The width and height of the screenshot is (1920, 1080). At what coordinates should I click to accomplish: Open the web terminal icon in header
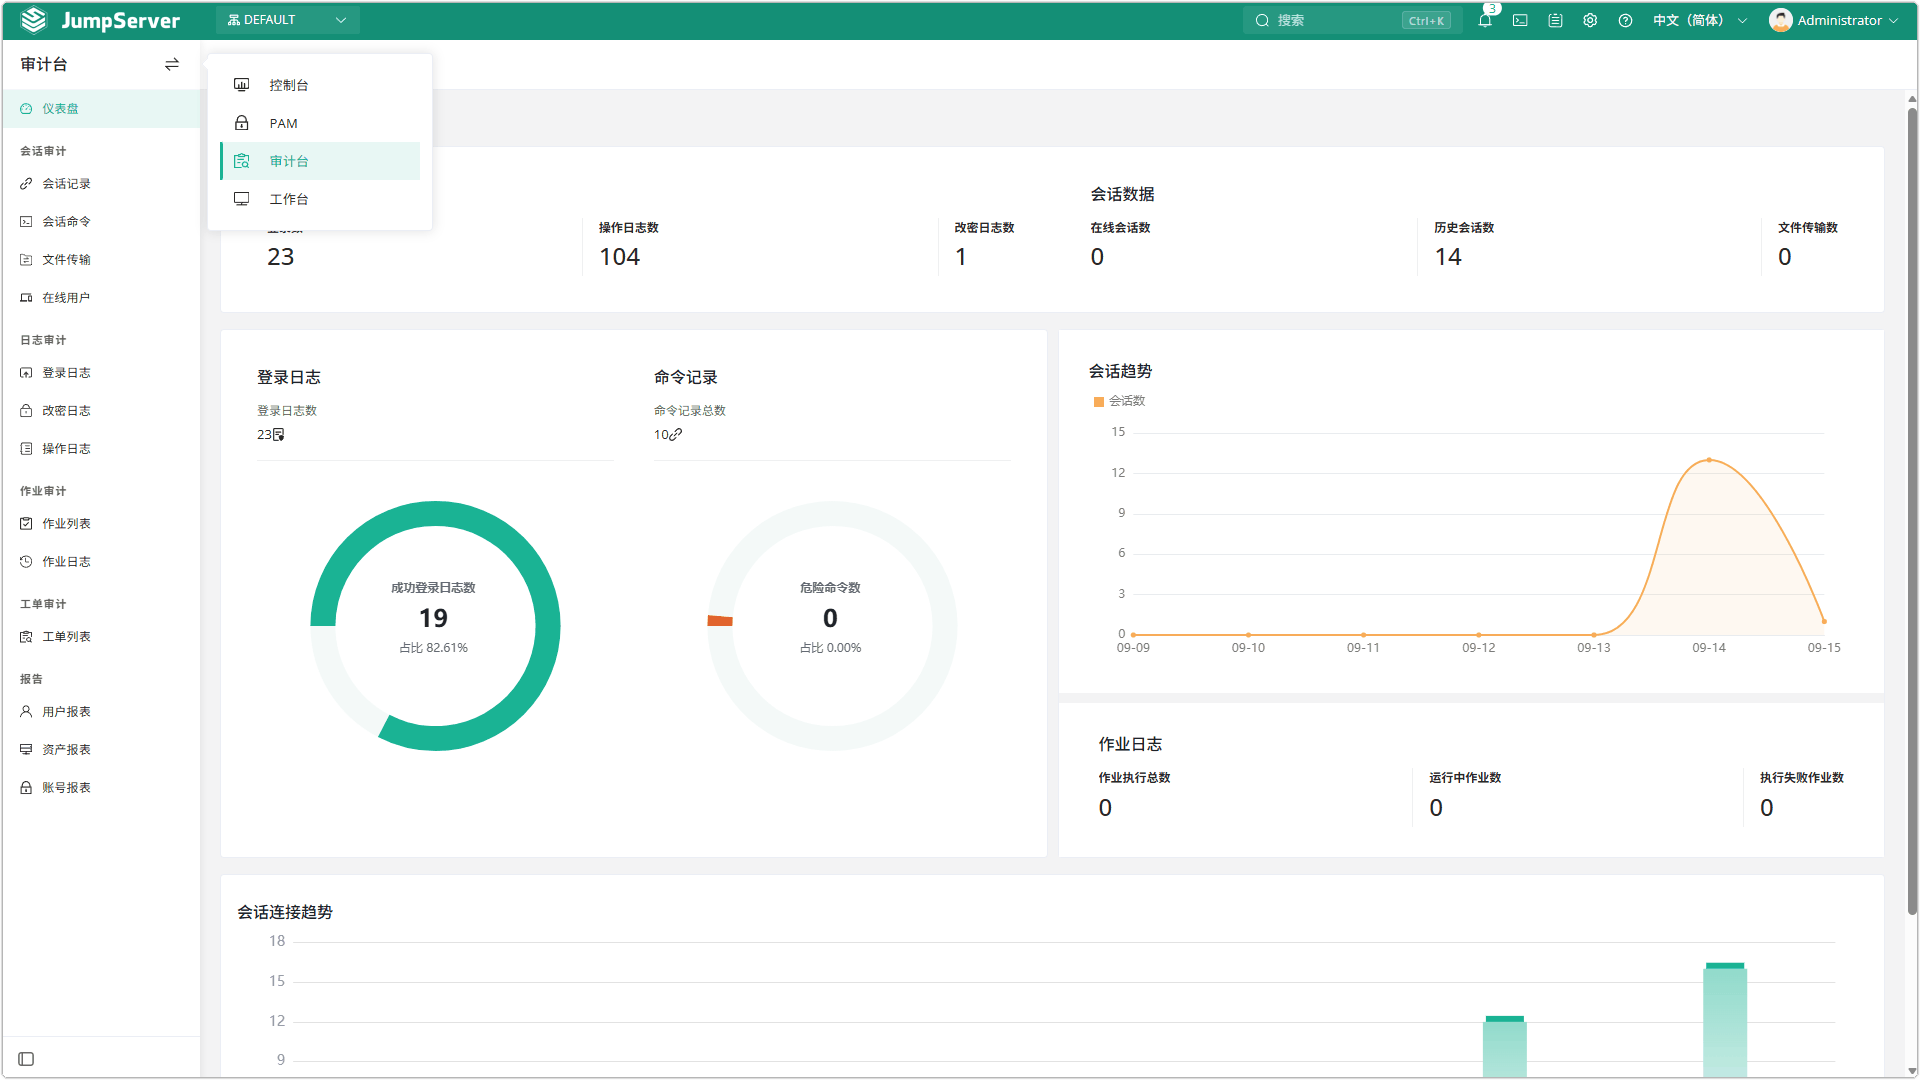(x=1520, y=20)
